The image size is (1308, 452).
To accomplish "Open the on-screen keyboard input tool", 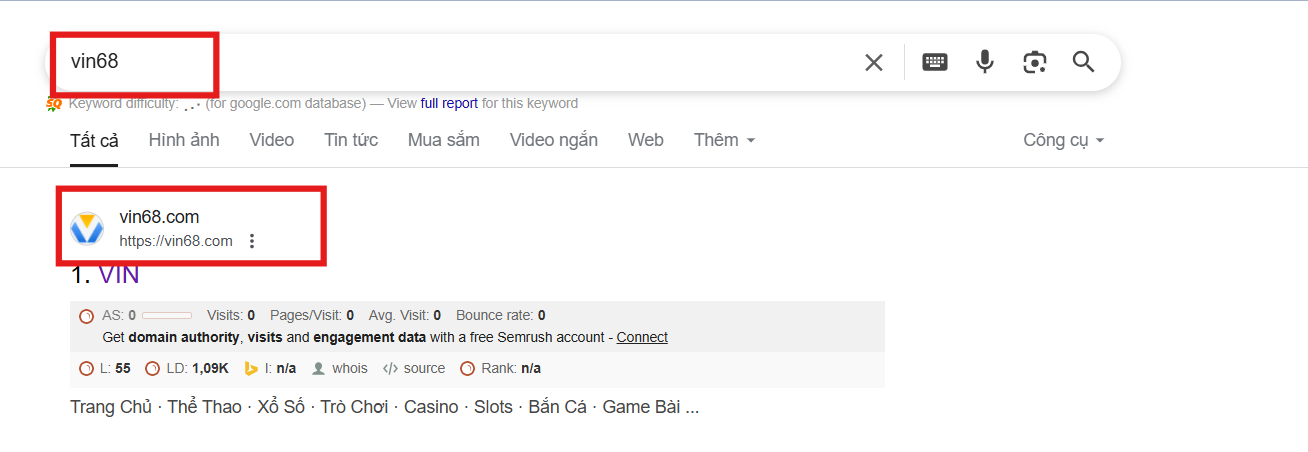I will pos(935,62).
